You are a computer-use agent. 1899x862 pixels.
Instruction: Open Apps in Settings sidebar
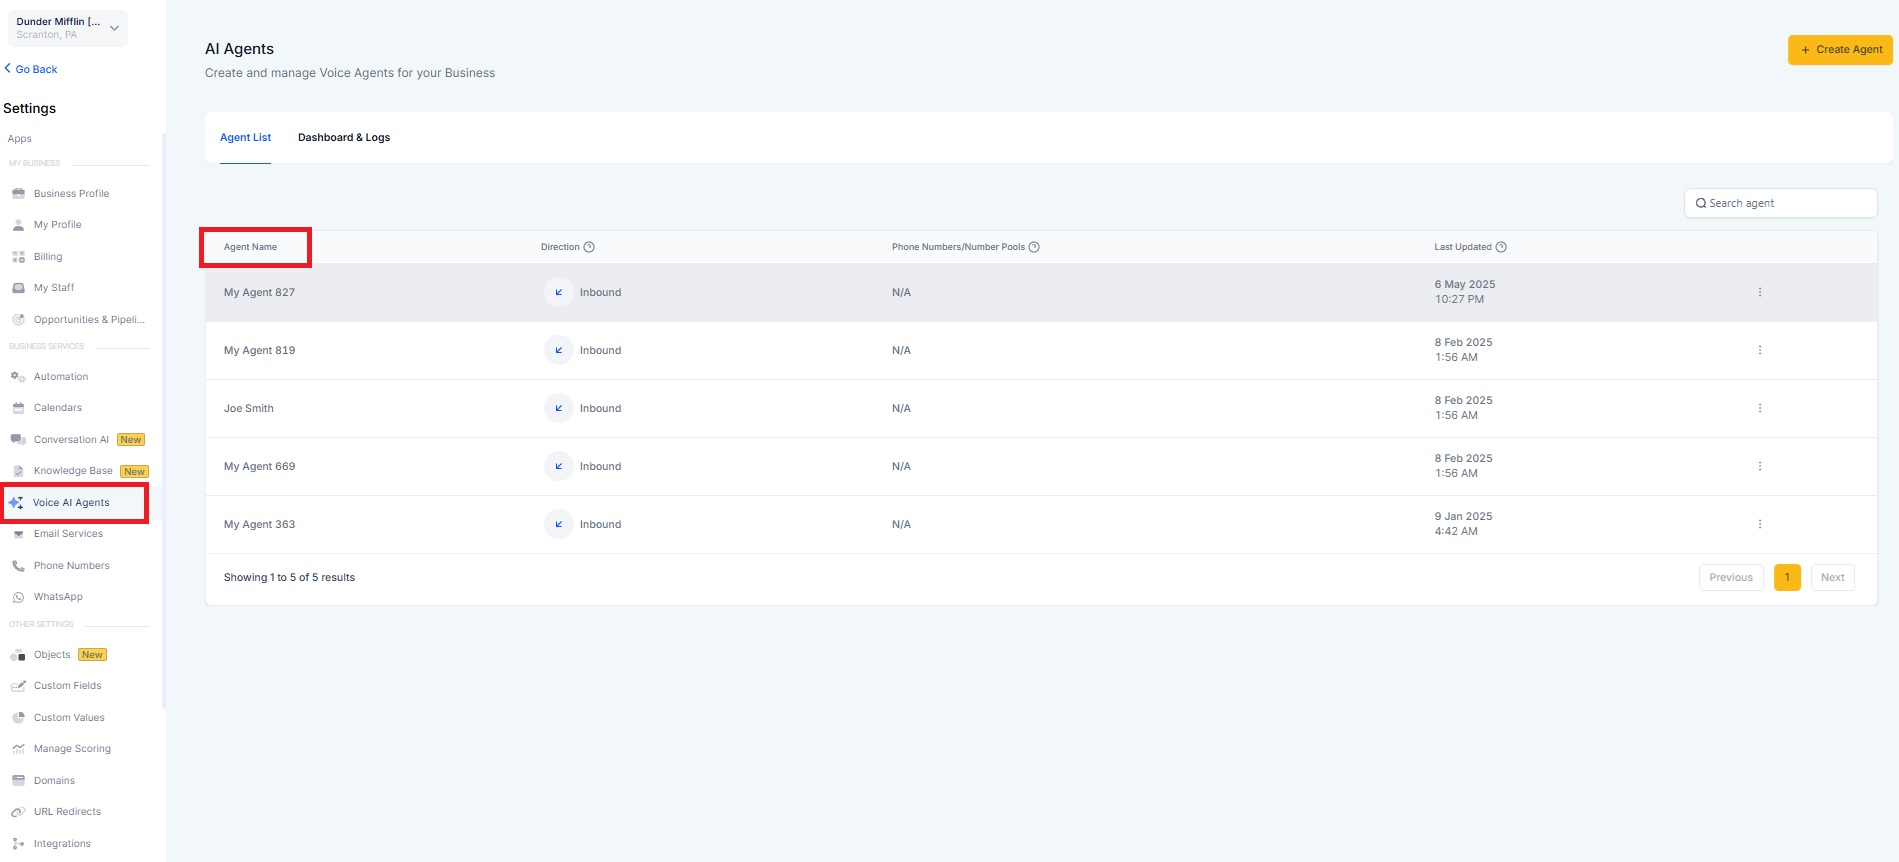coord(20,139)
